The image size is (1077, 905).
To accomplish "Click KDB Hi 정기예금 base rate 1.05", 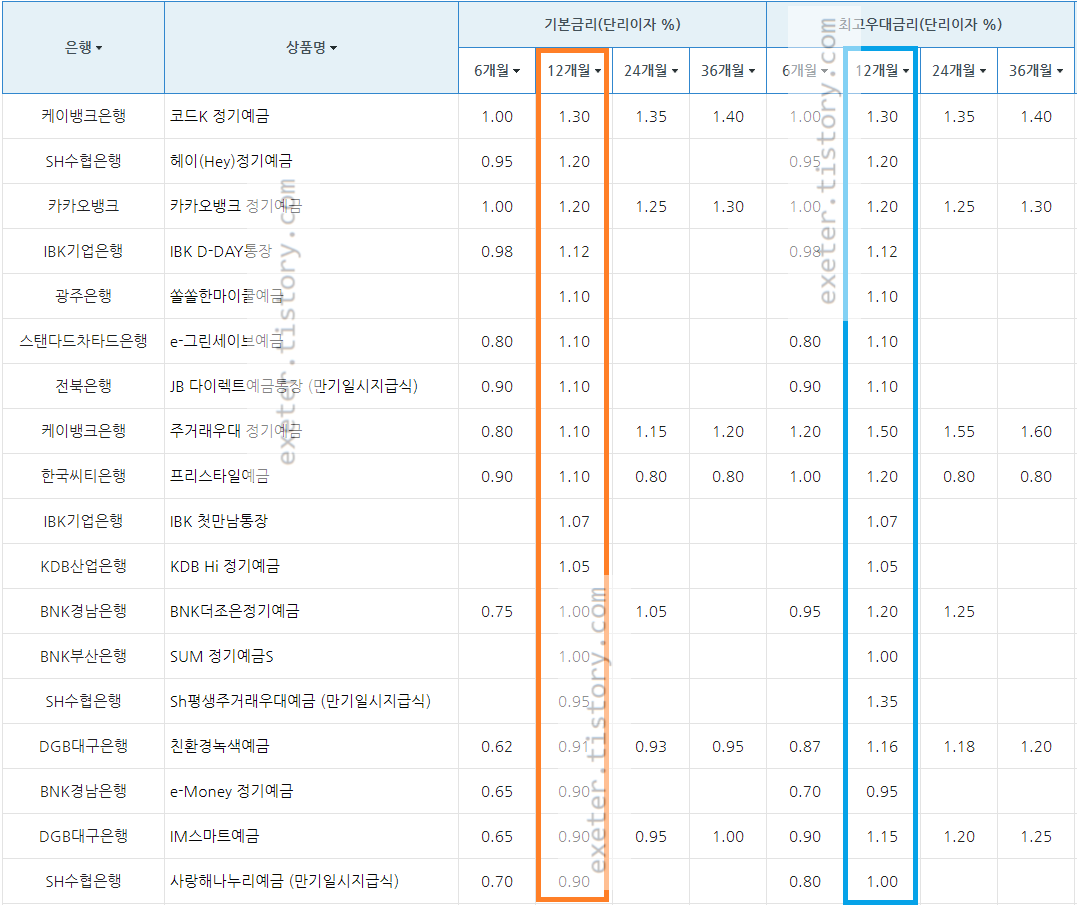I will pos(574,566).
